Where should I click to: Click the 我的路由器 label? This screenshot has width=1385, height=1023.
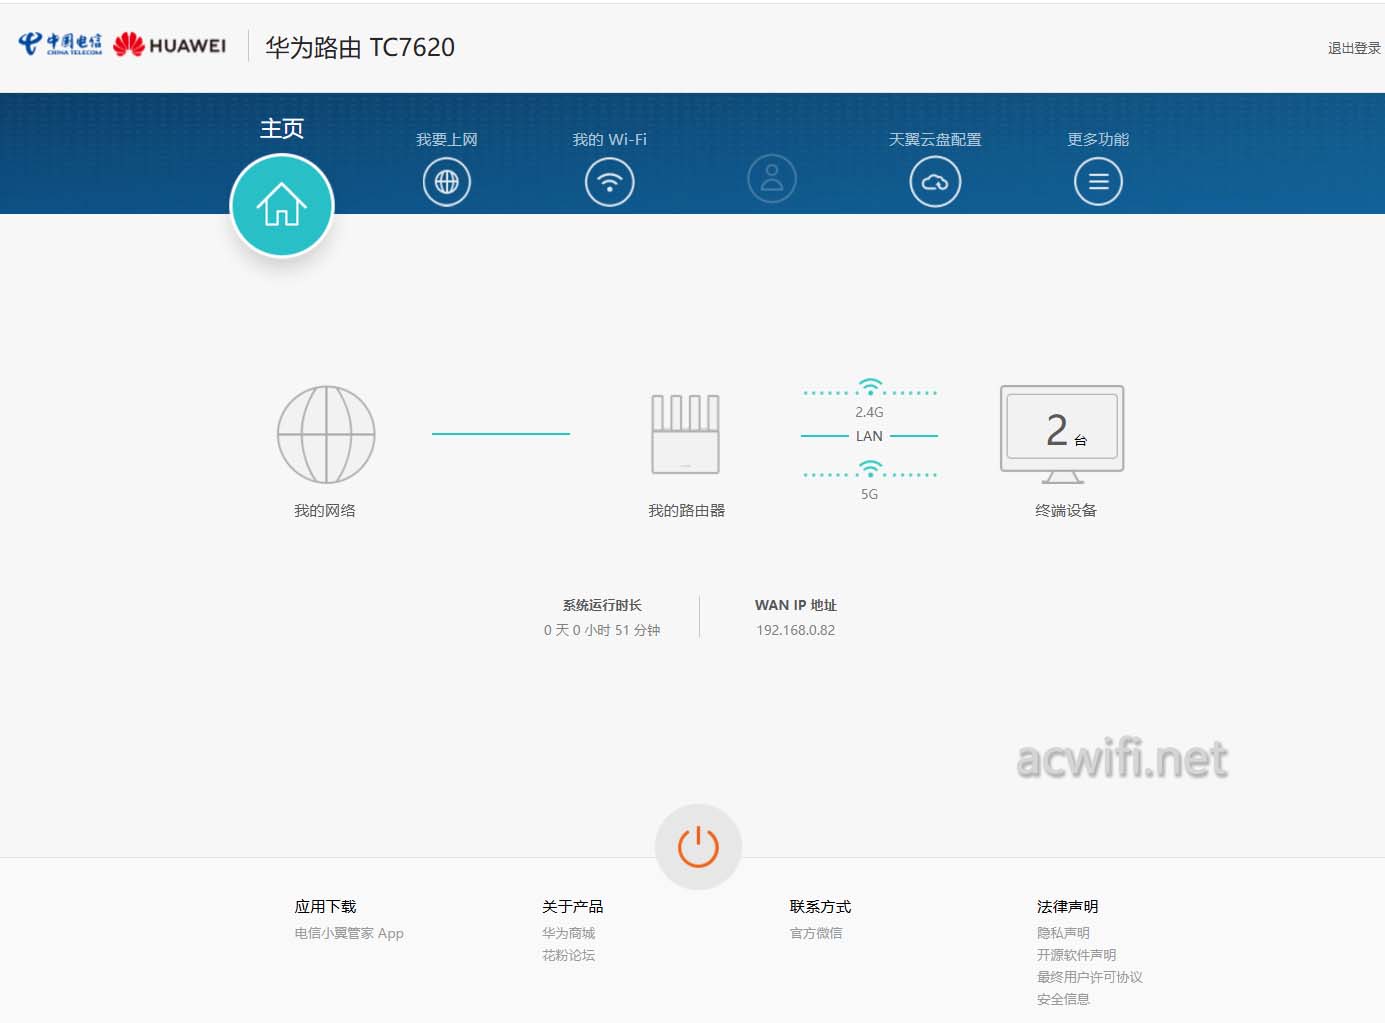tap(686, 510)
